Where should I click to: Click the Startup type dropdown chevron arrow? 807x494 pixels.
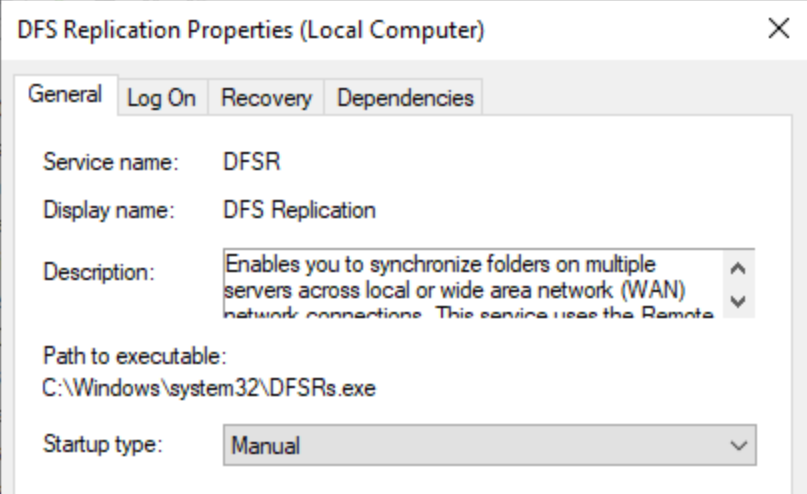[x=738, y=443]
